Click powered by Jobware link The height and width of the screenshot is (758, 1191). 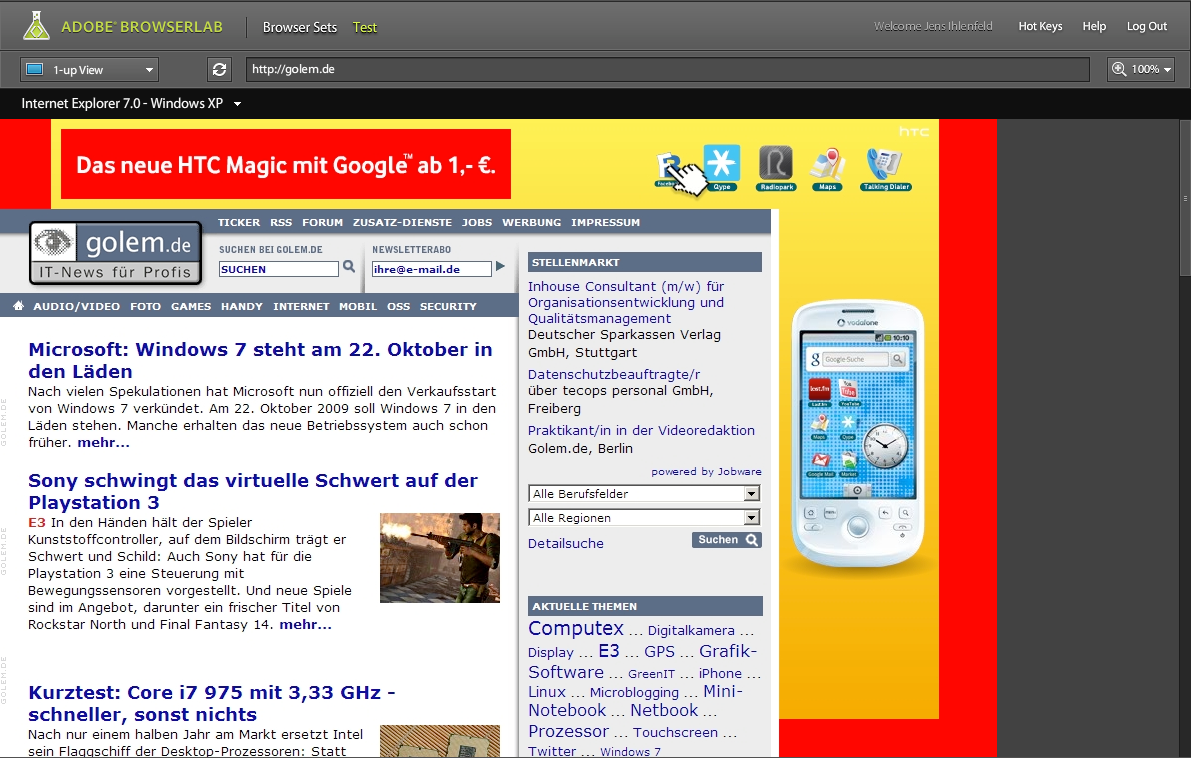point(706,472)
